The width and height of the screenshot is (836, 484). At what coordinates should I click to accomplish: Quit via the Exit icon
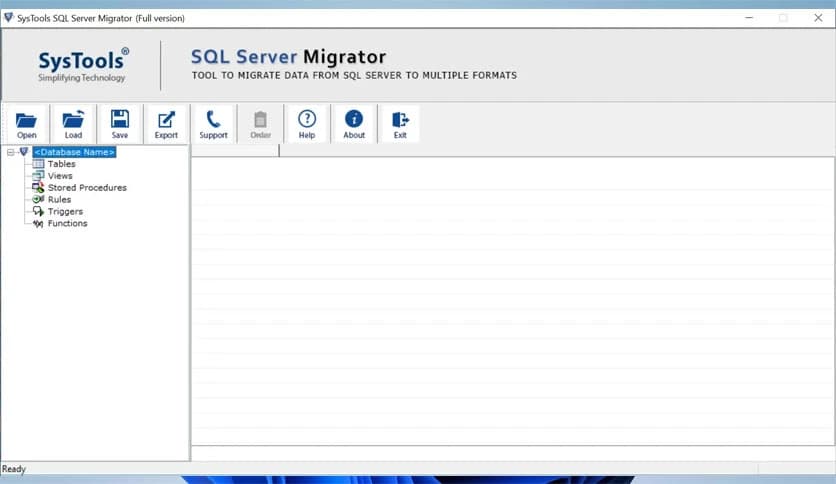pyautogui.click(x=400, y=124)
